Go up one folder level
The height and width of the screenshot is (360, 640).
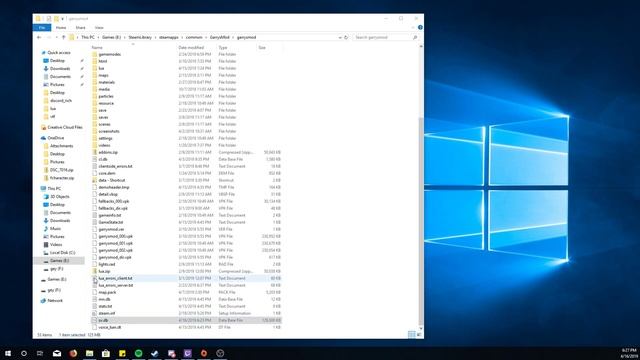64,37
